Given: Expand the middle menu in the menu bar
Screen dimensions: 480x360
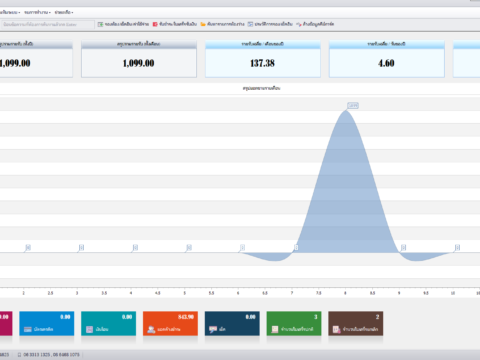Looking at the screenshot, I should [37, 12].
